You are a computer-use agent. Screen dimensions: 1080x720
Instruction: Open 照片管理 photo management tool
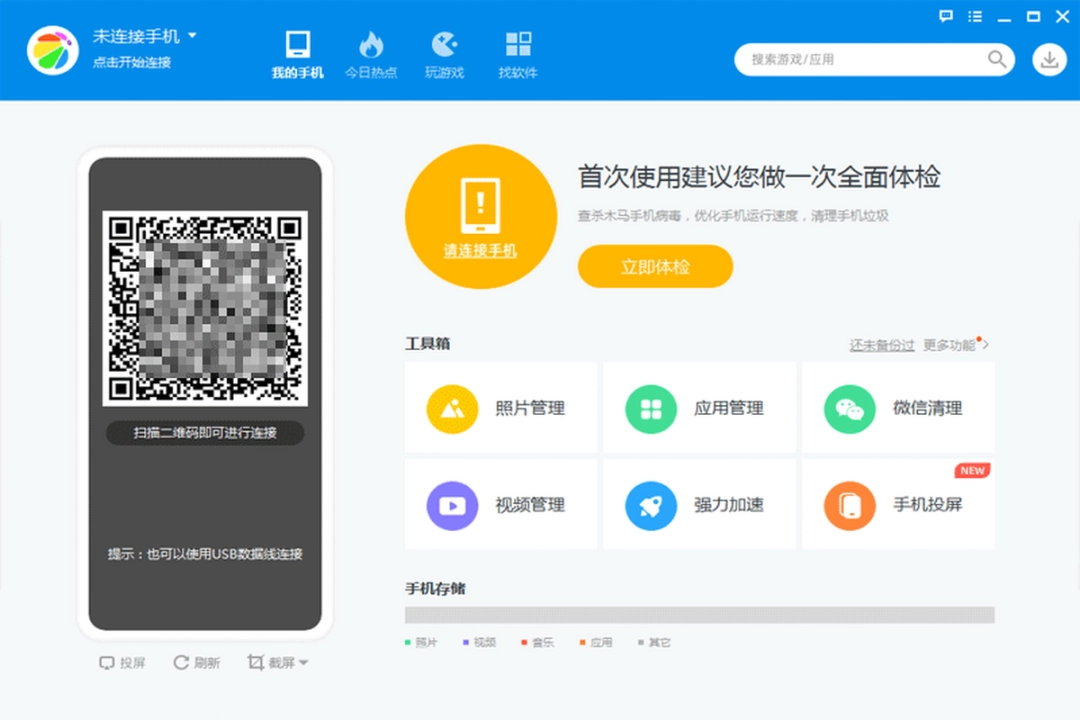(500, 409)
